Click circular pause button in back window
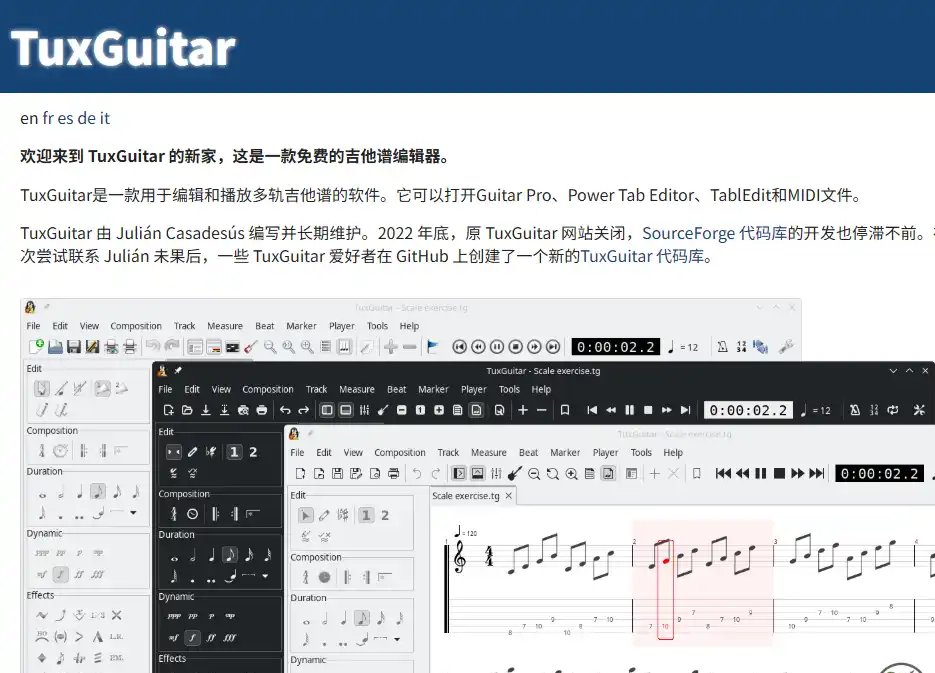Screen dimensions: 935x673 pos(497,347)
